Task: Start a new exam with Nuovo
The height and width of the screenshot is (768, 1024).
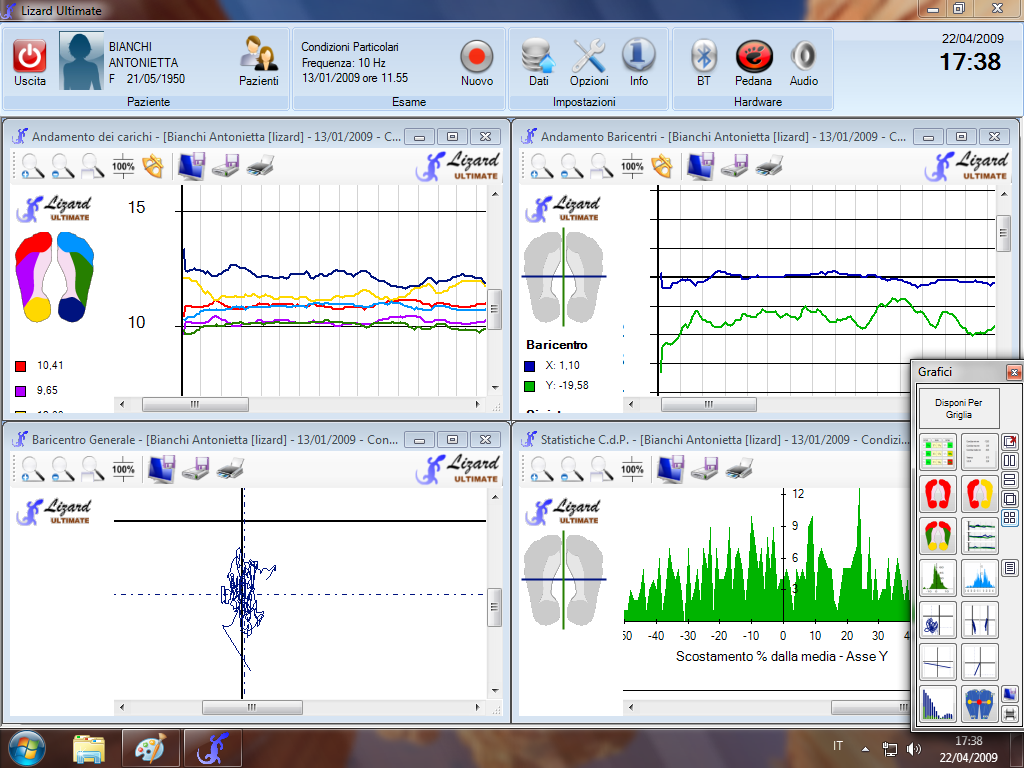Action: pos(477,56)
